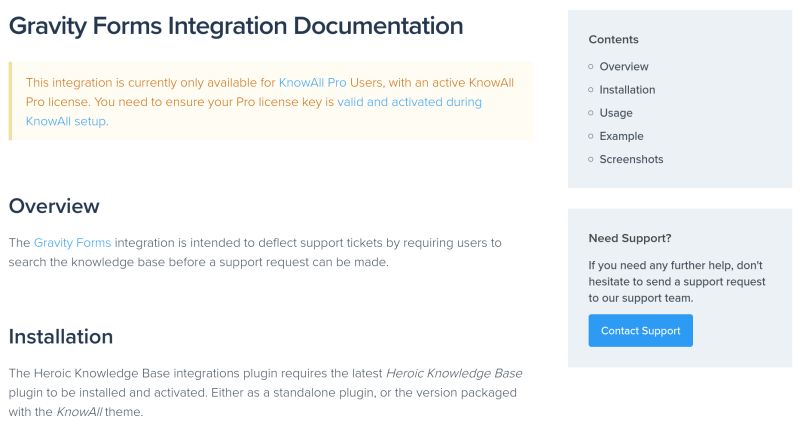Select Example in the Contents list
This screenshot has width=800, height=425.
(x=621, y=136)
